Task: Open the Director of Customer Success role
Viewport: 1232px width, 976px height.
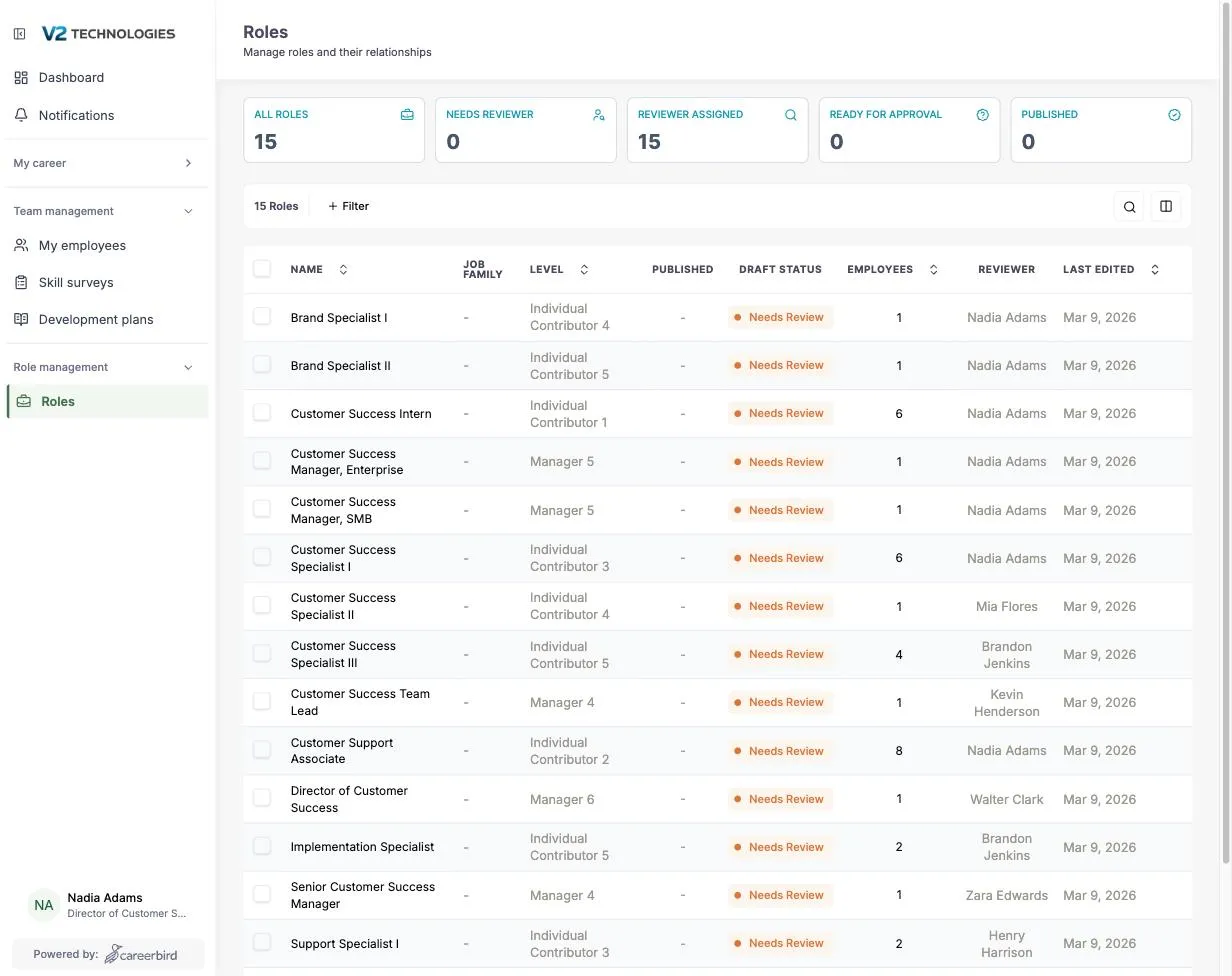Action: (x=349, y=799)
